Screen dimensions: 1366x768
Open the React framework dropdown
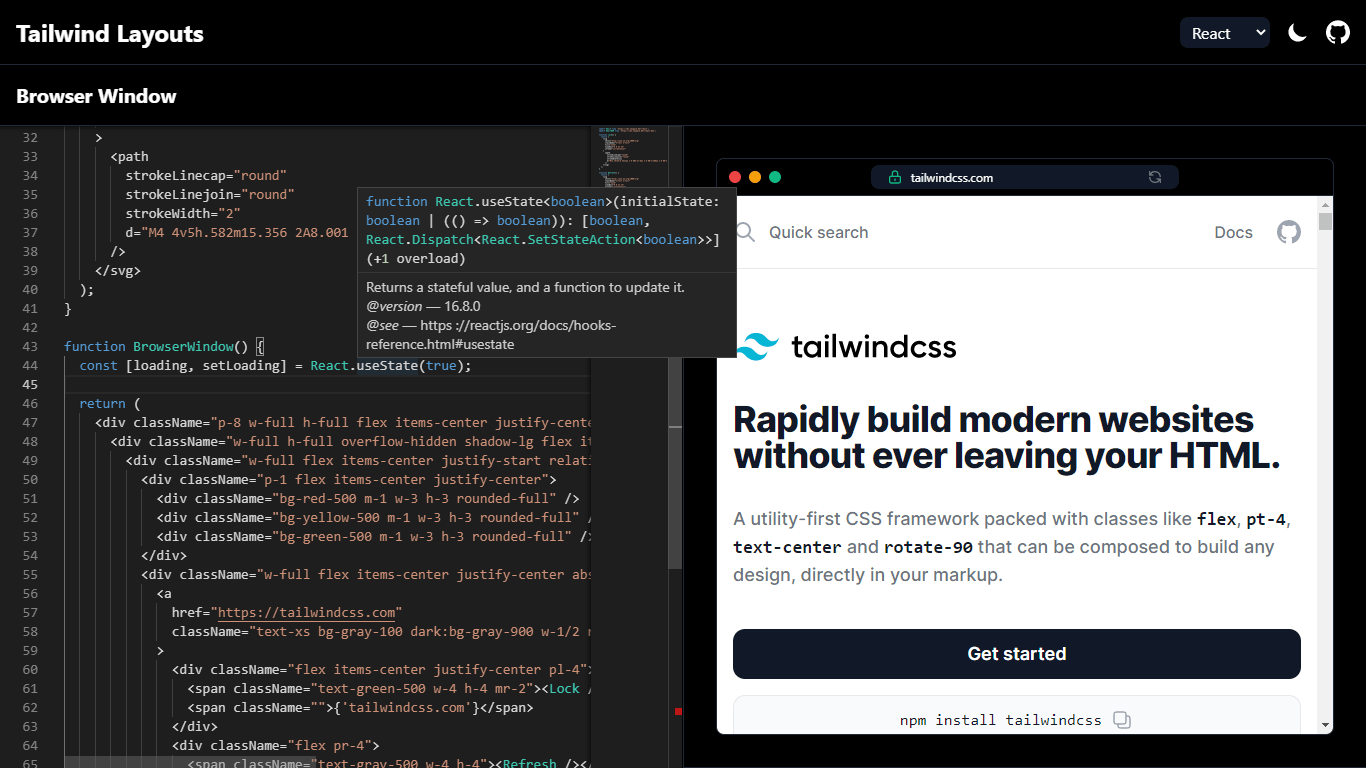coord(1225,33)
